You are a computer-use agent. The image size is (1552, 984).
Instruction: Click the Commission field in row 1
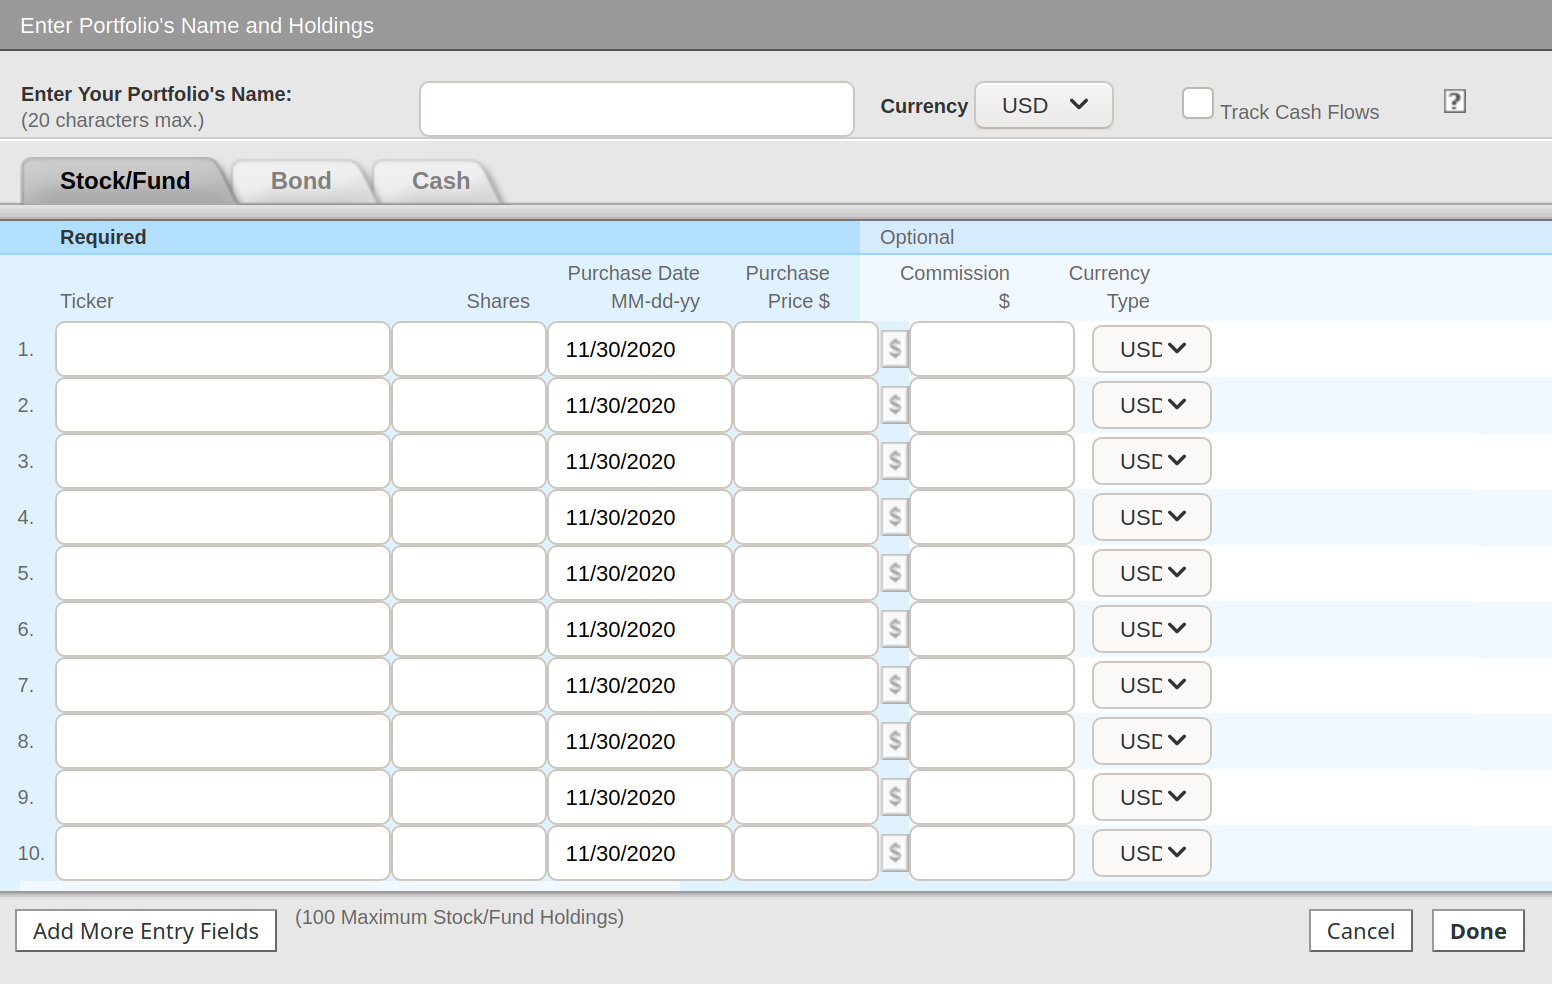(x=992, y=349)
